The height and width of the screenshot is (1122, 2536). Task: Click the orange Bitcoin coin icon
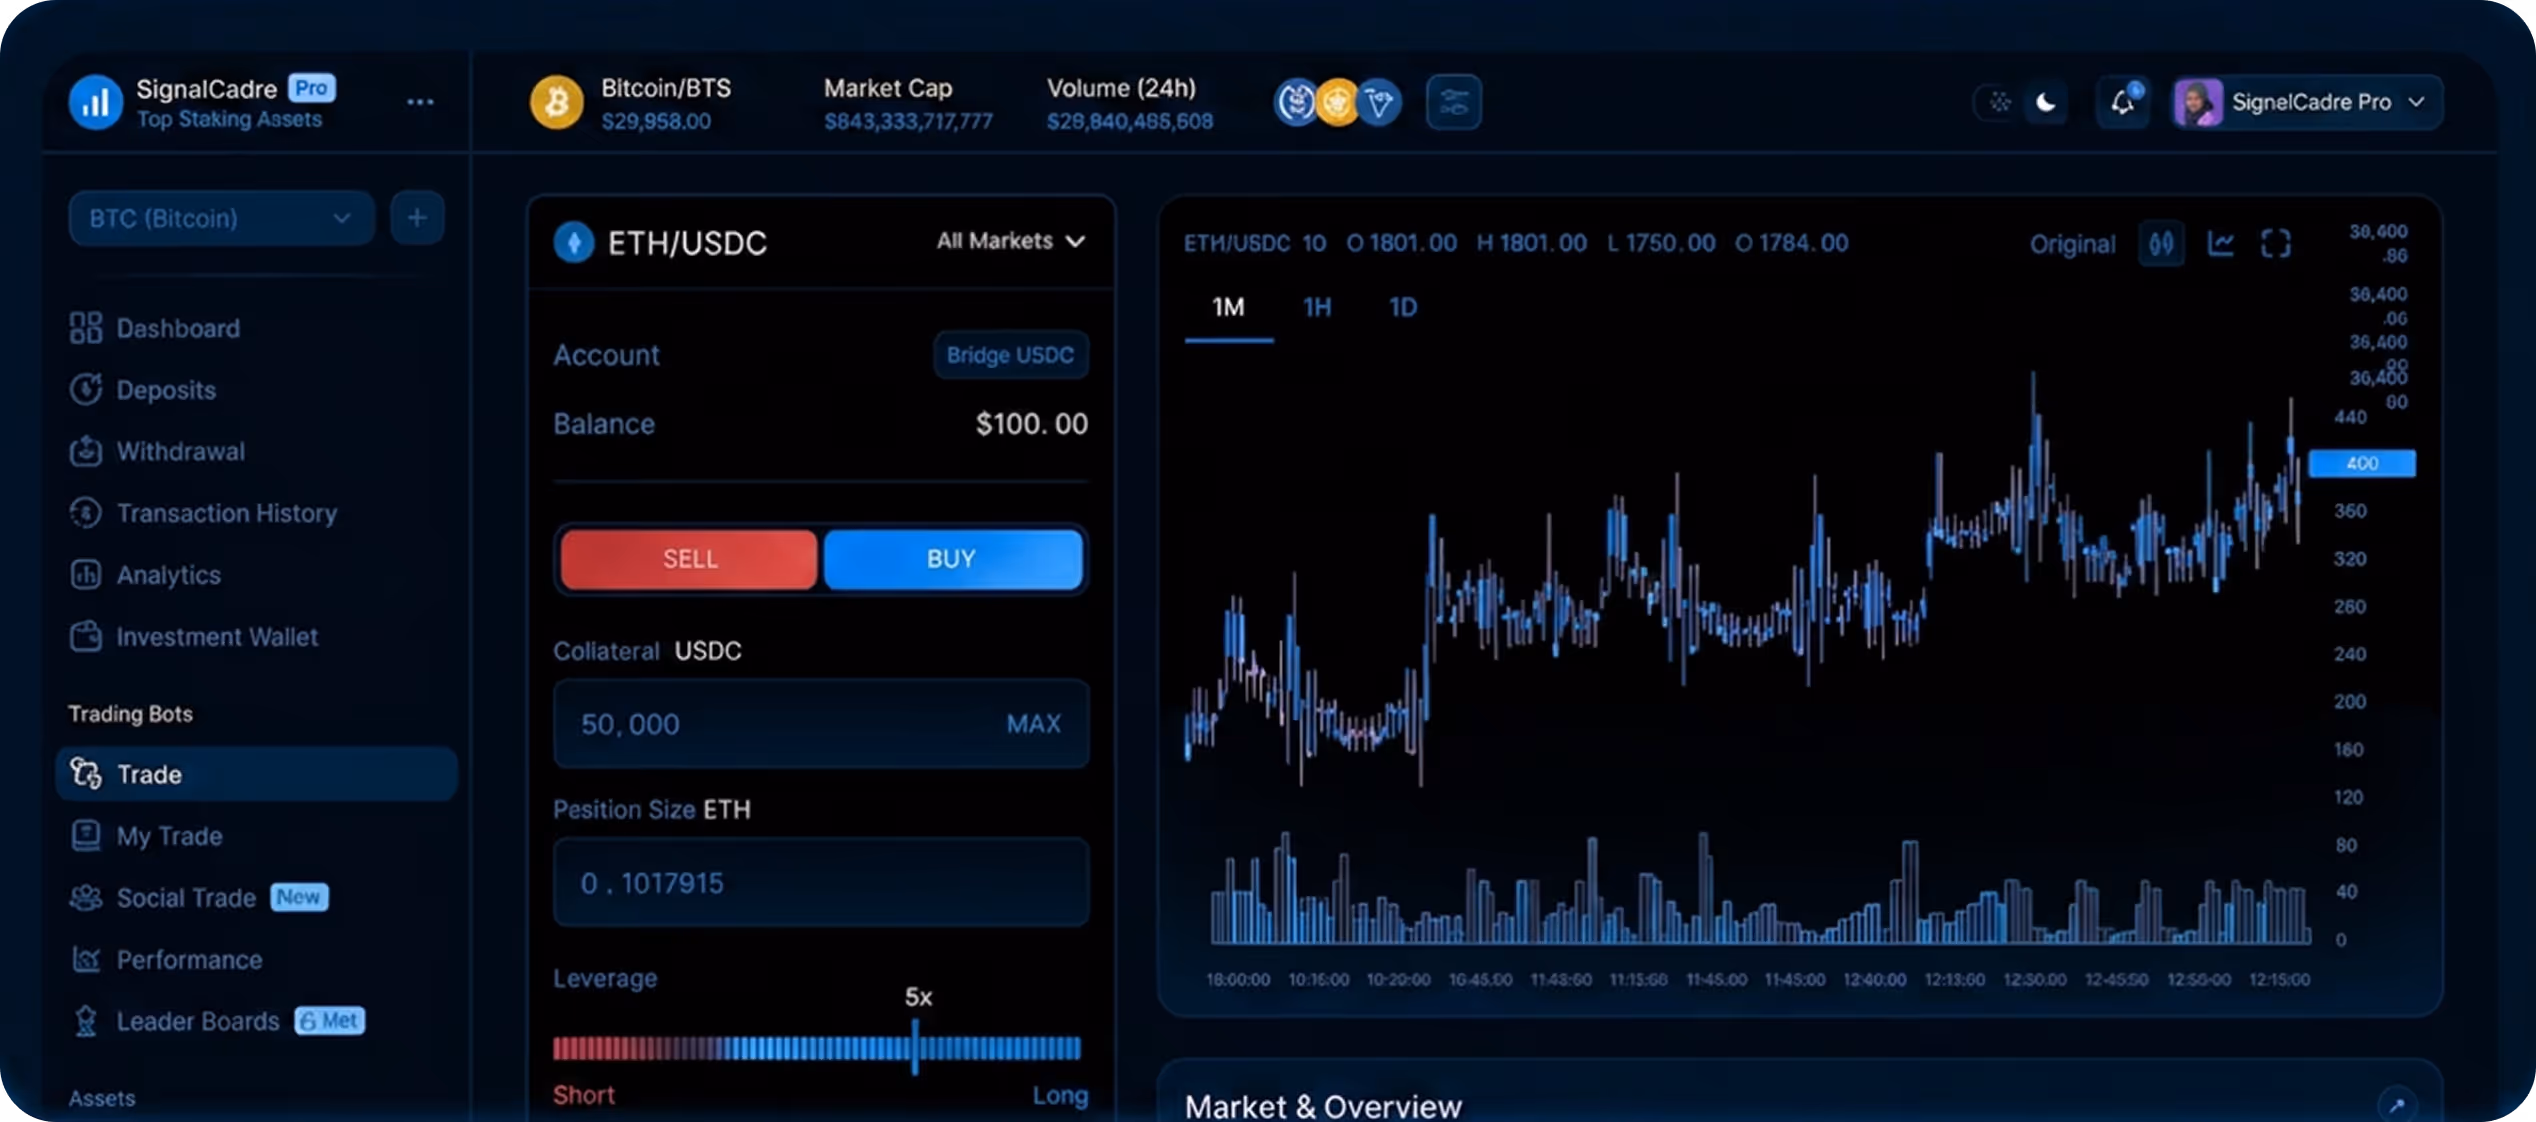coord(556,102)
